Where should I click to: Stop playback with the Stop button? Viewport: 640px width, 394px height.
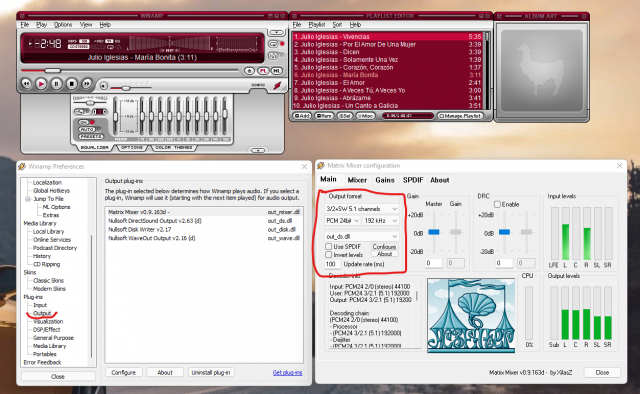tap(71, 84)
